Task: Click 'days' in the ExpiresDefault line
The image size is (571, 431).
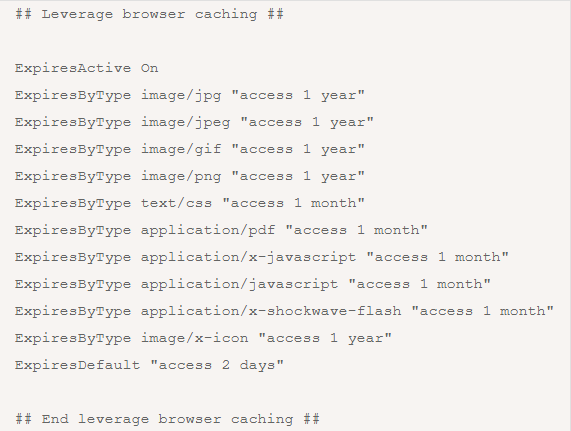Action: click(x=257, y=365)
